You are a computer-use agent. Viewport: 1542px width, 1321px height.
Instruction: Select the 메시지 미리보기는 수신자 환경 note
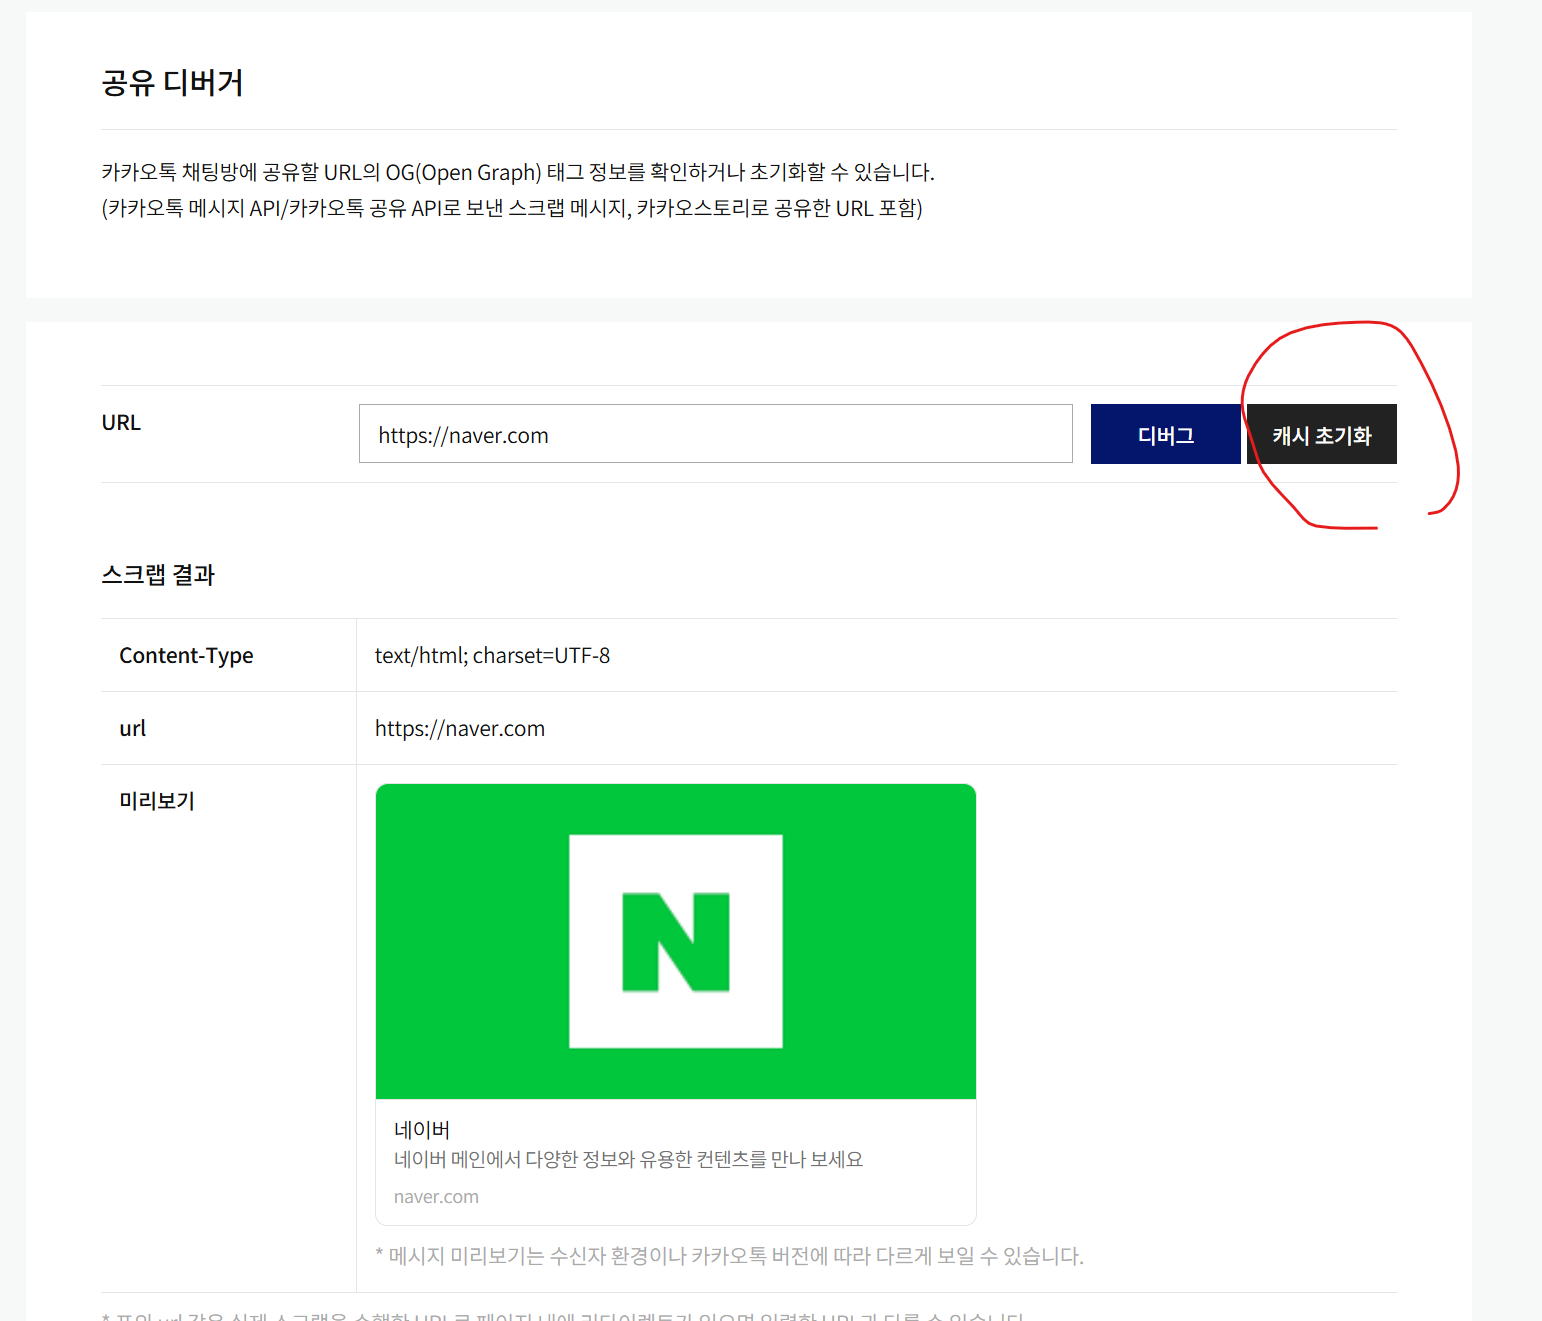tap(729, 1256)
